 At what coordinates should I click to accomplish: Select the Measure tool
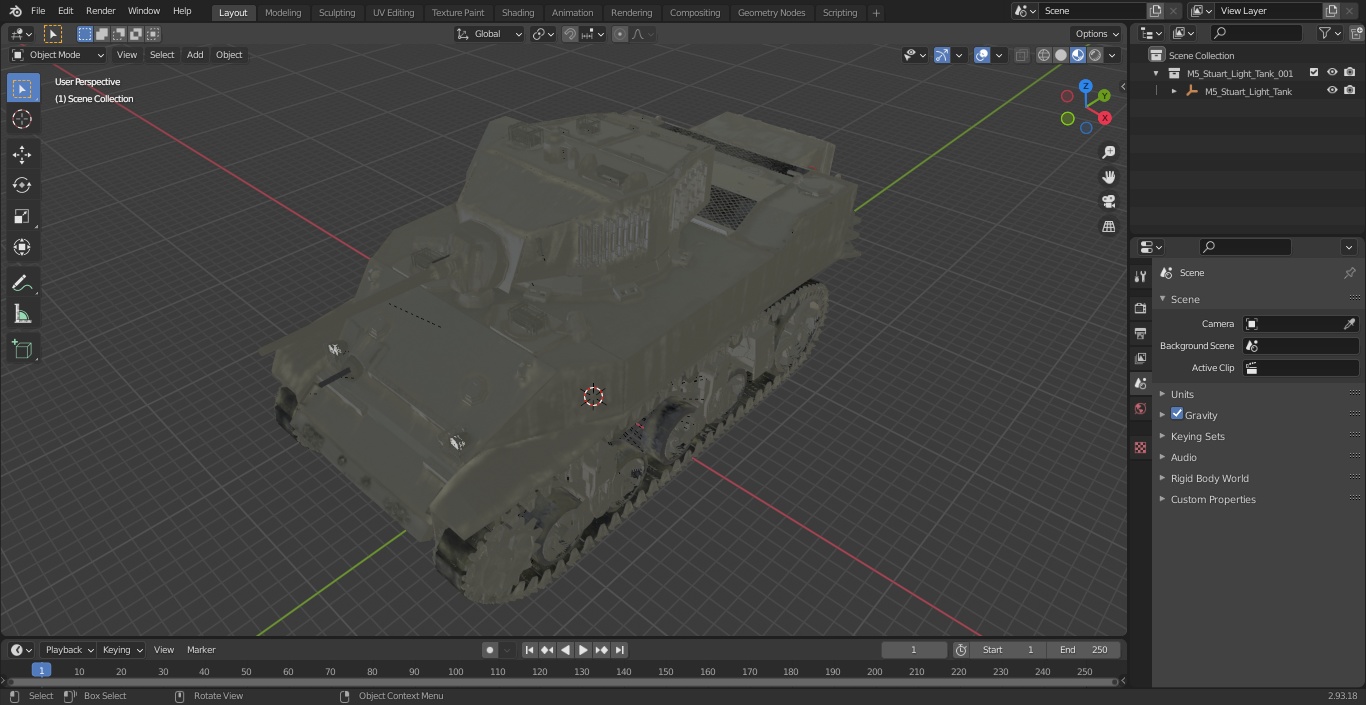[22, 314]
